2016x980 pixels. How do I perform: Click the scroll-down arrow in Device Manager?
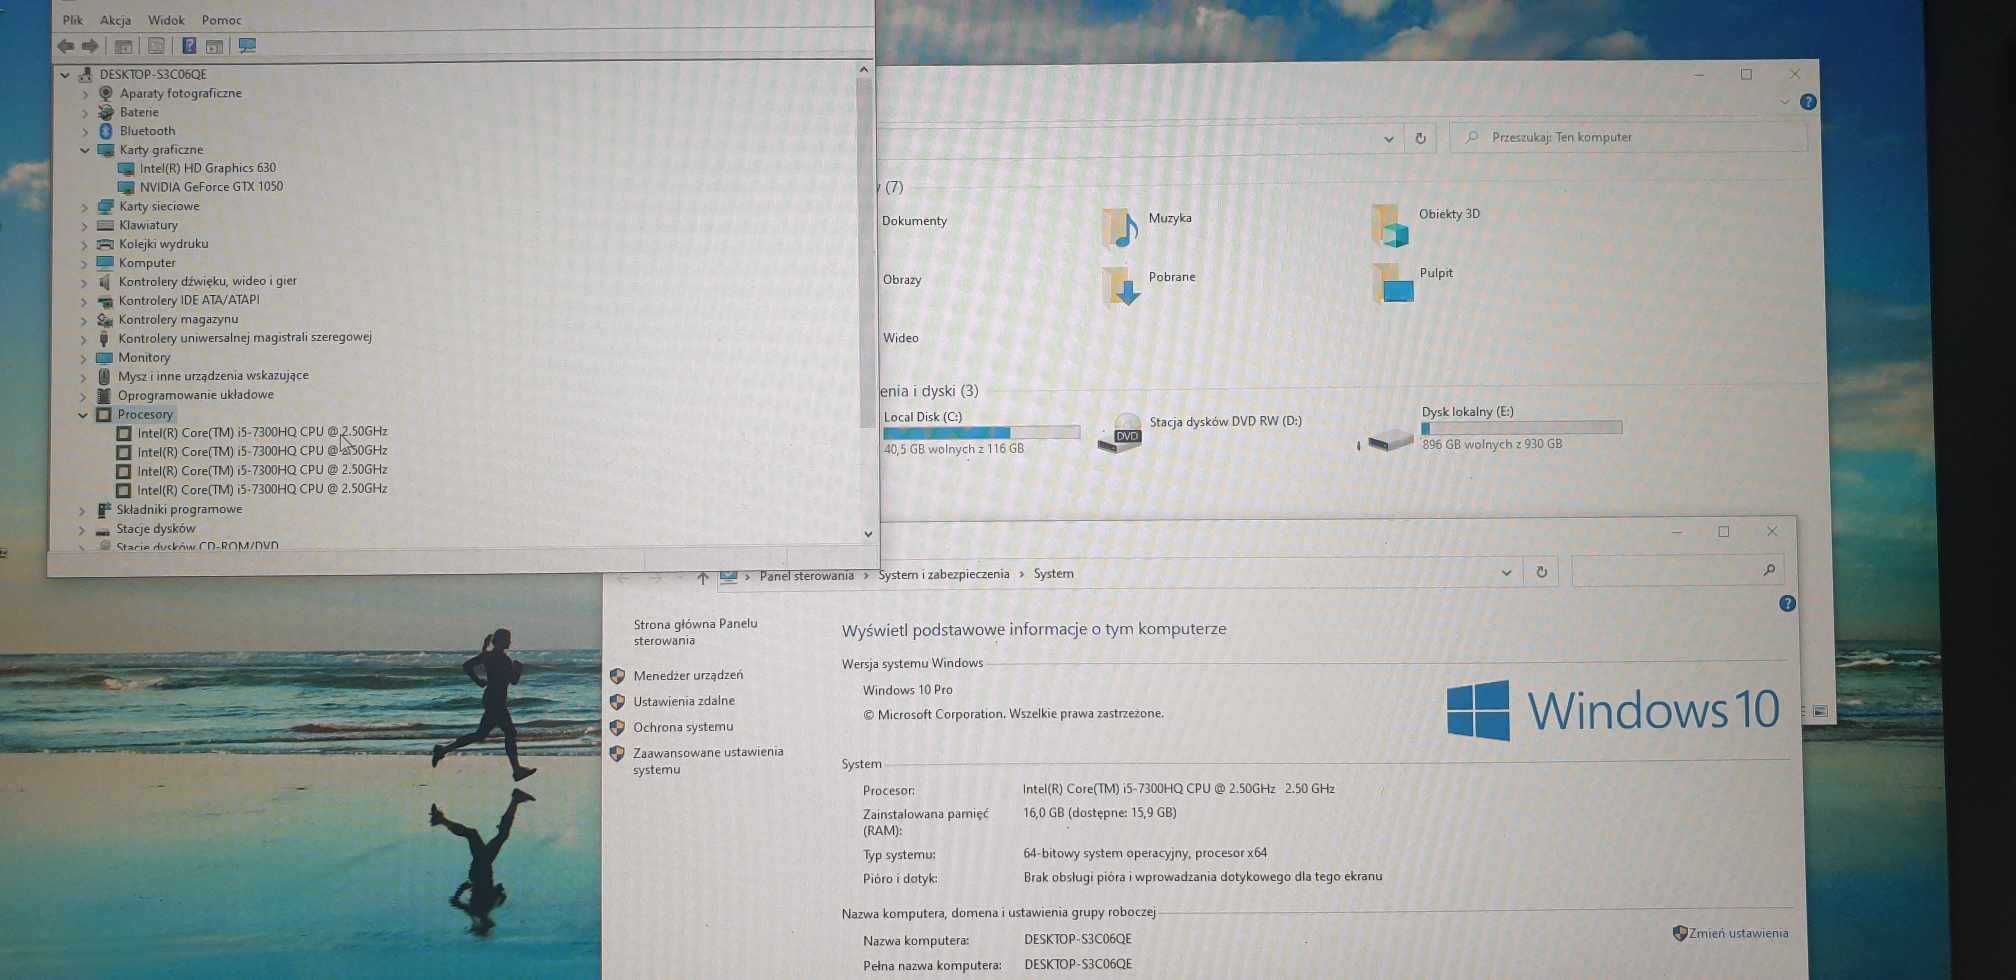pos(868,534)
